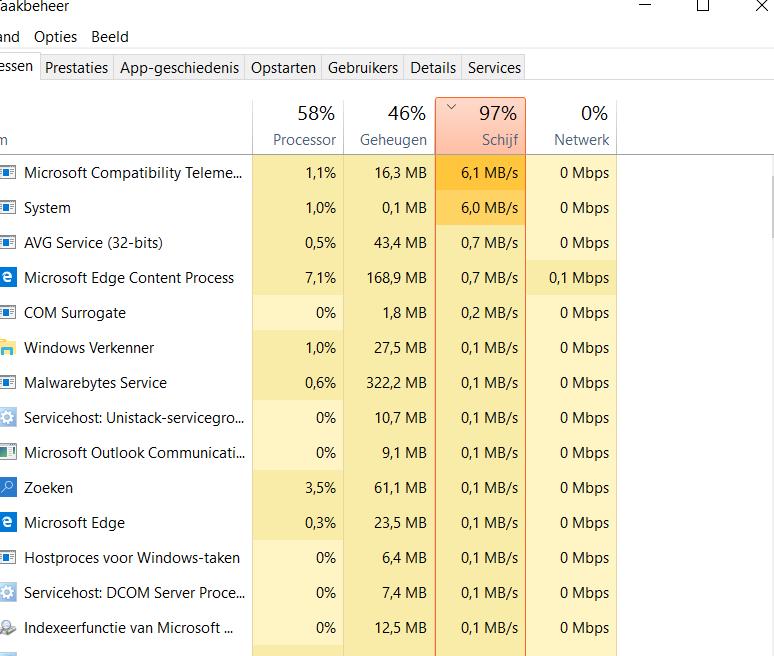Image resolution: width=774 pixels, height=656 pixels.
Task: Click the sort arrow in Schijf header
Action: (x=451, y=107)
